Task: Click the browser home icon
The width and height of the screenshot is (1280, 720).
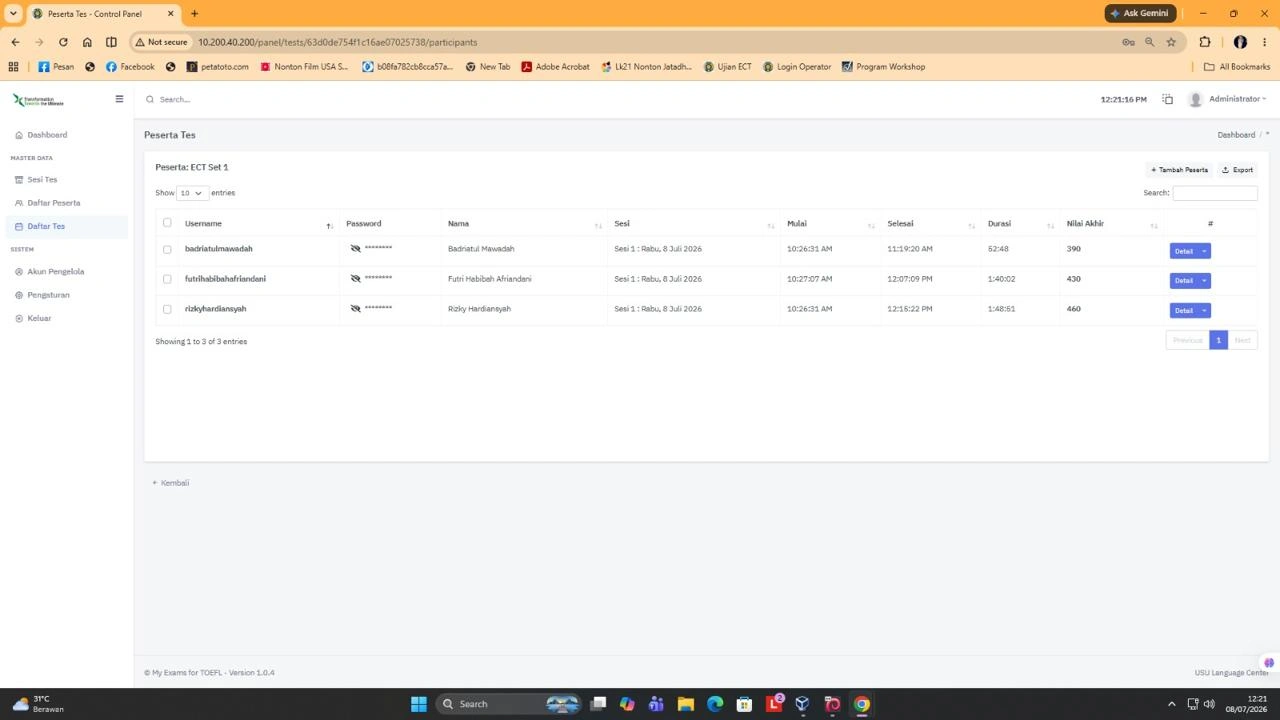Action: [87, 42]
